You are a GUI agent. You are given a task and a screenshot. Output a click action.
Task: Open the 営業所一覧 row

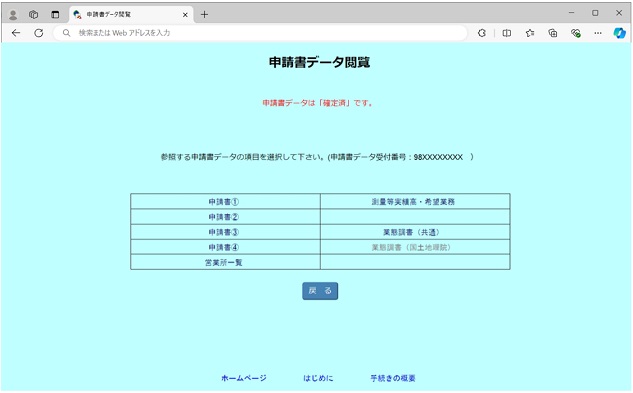pyautogui.click(x=224, y=263)
